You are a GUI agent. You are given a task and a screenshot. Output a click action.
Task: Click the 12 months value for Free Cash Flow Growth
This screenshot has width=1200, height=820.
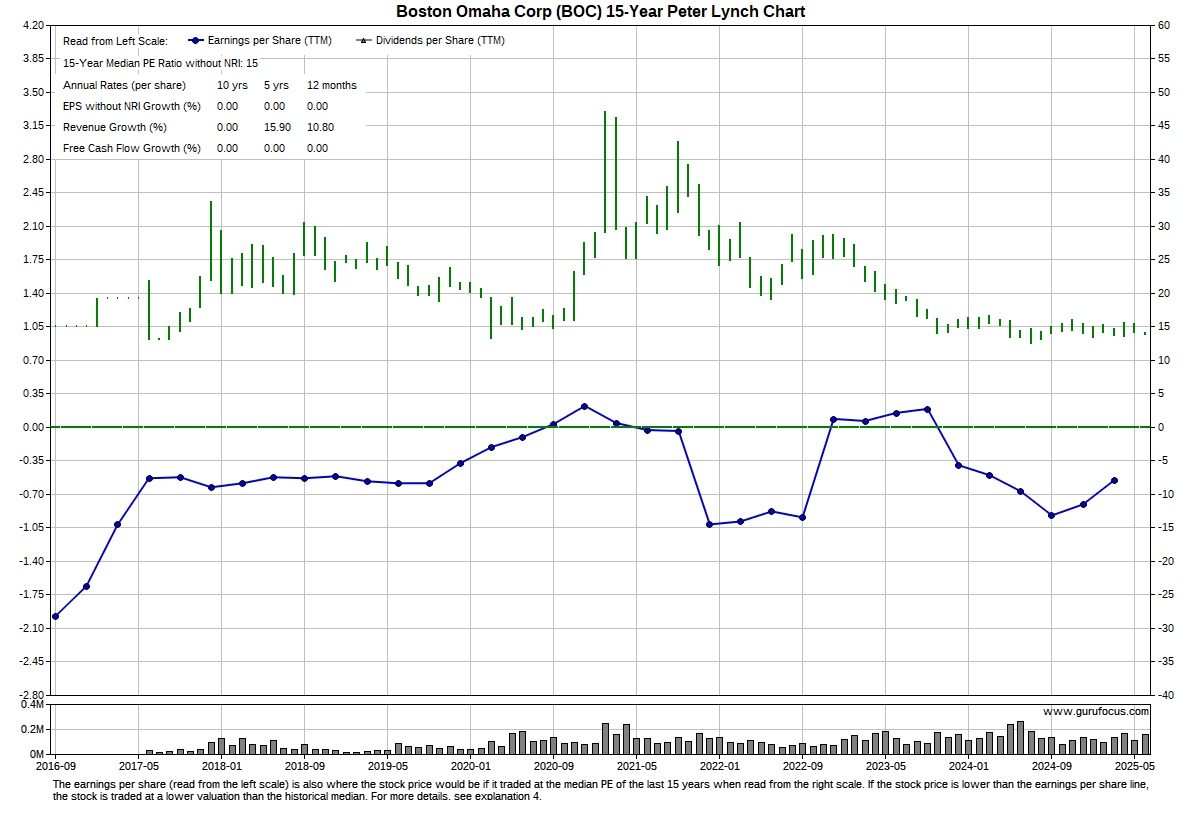point(317,148)
